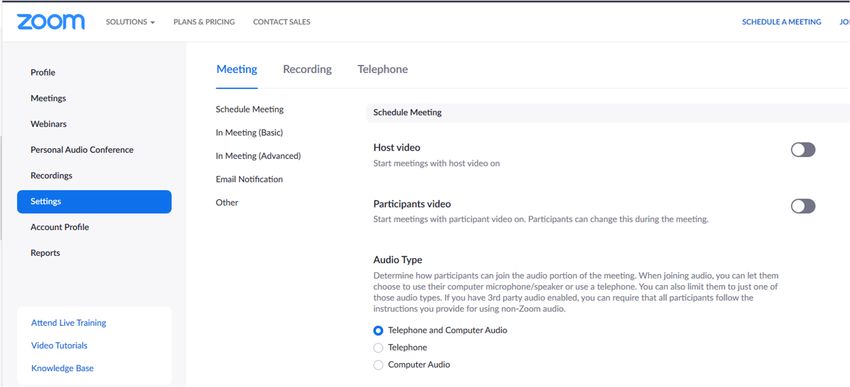The width and height of the screenshot is (850, 387).
Task: Jump to In Meeting (Basic) section
Action: tap(249, 133)
